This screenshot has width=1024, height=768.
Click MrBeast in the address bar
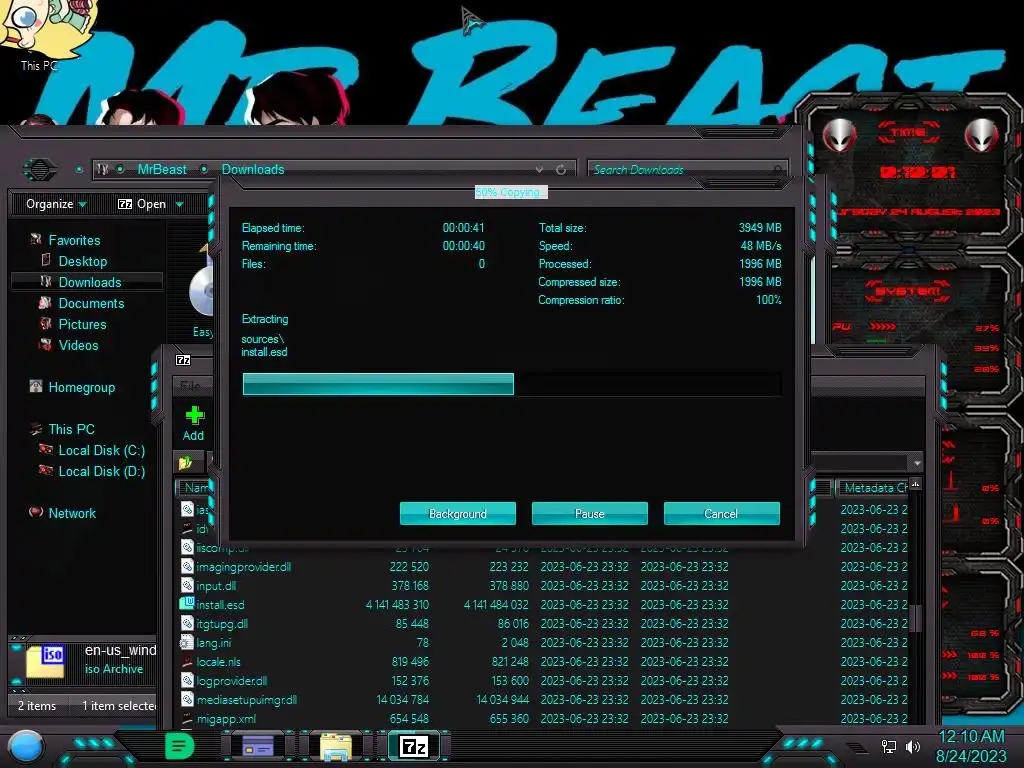pyautogui.click(x=162, y=169)
